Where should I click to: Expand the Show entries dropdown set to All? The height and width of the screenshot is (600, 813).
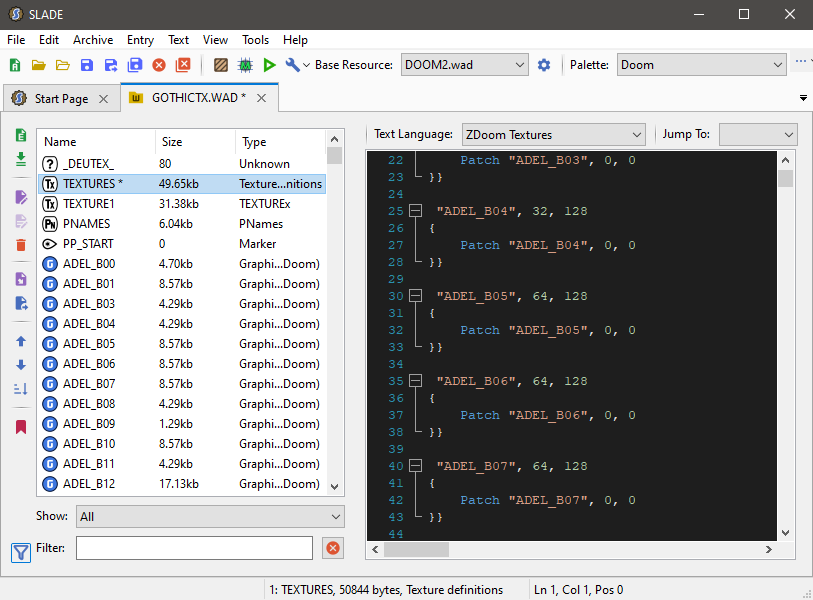coord(210,516)
